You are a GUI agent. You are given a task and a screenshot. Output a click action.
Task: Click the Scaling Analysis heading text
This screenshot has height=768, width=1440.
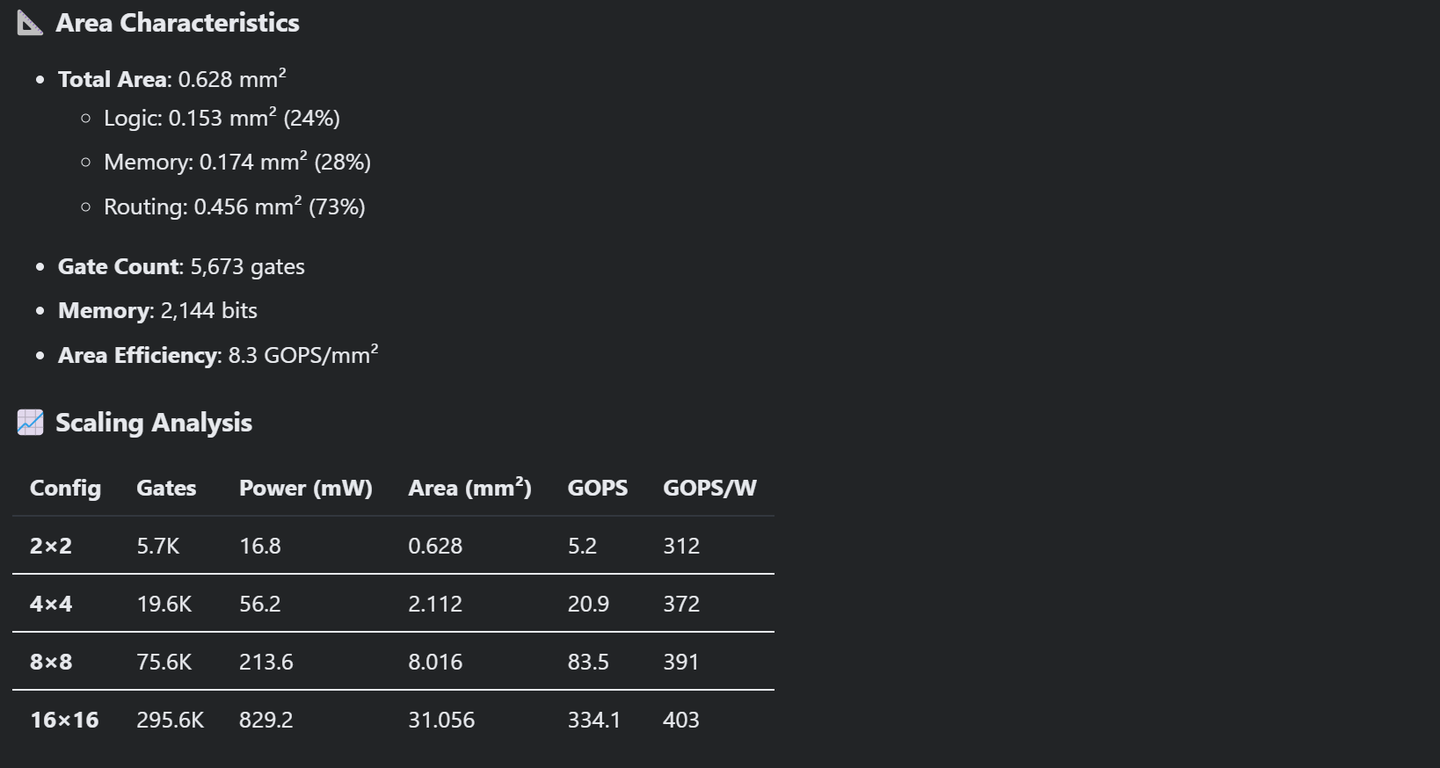click(x=153, y=423)
